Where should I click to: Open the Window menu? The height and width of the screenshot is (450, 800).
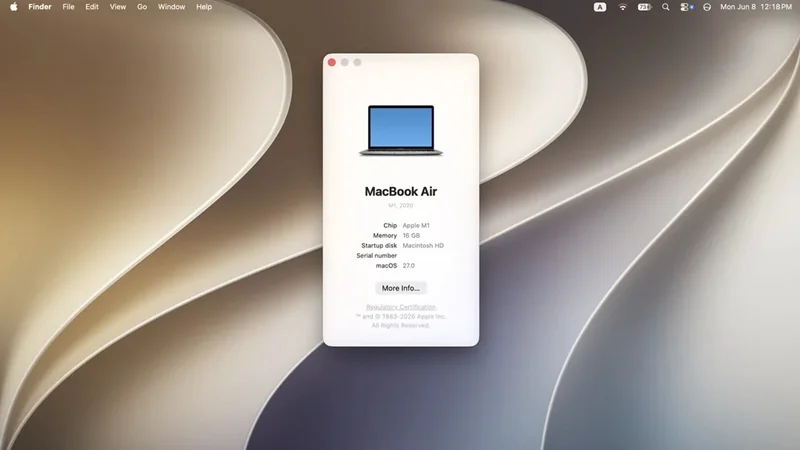(171, 7)
